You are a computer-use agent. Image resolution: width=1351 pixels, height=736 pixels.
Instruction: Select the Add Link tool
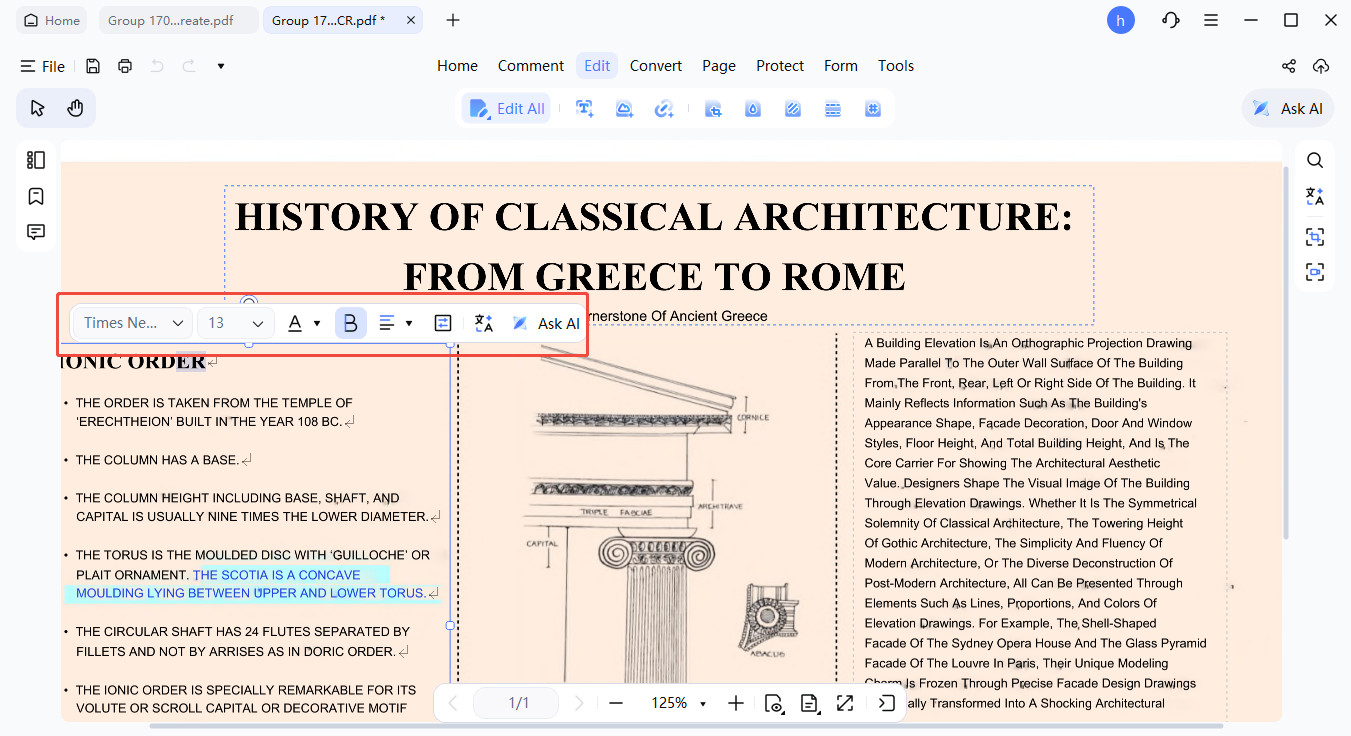(x=664, y=108)
